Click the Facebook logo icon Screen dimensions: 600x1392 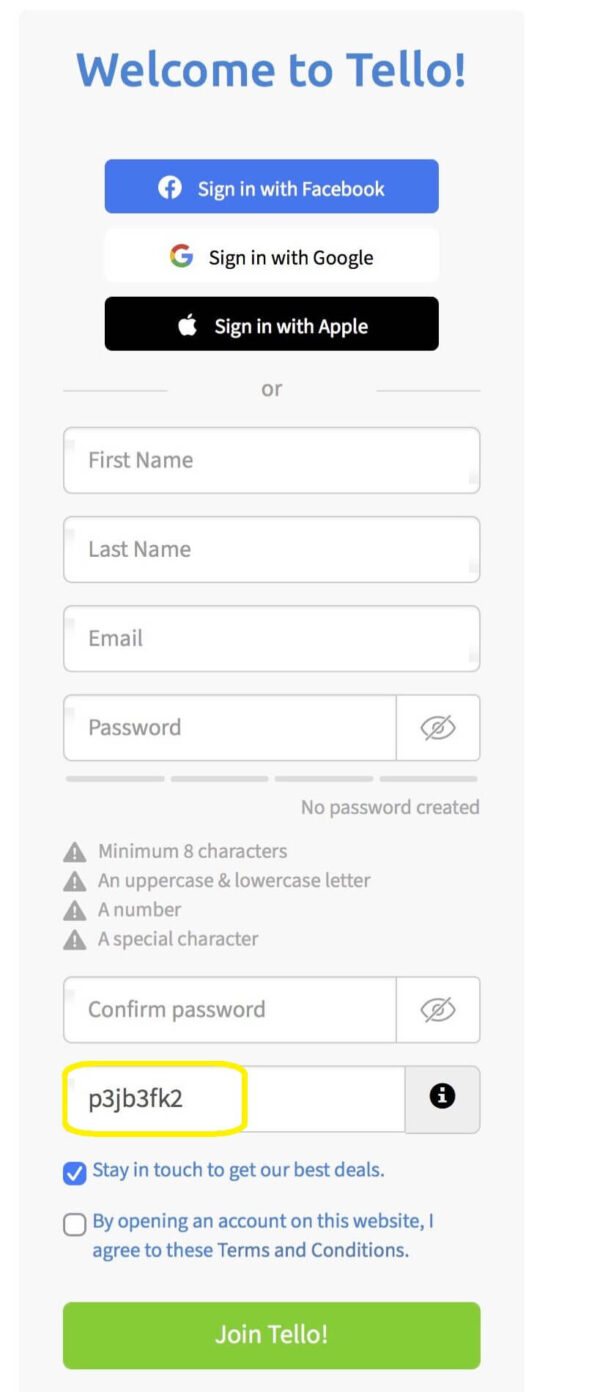168,187
